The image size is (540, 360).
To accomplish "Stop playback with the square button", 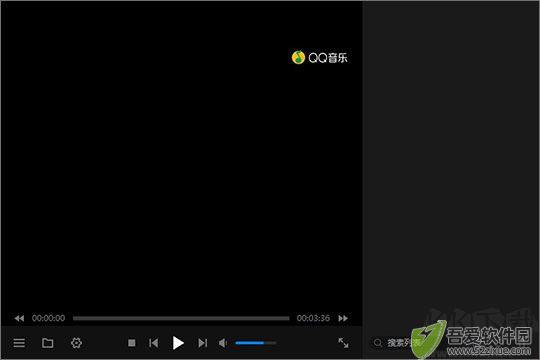I will click(132, 343).
